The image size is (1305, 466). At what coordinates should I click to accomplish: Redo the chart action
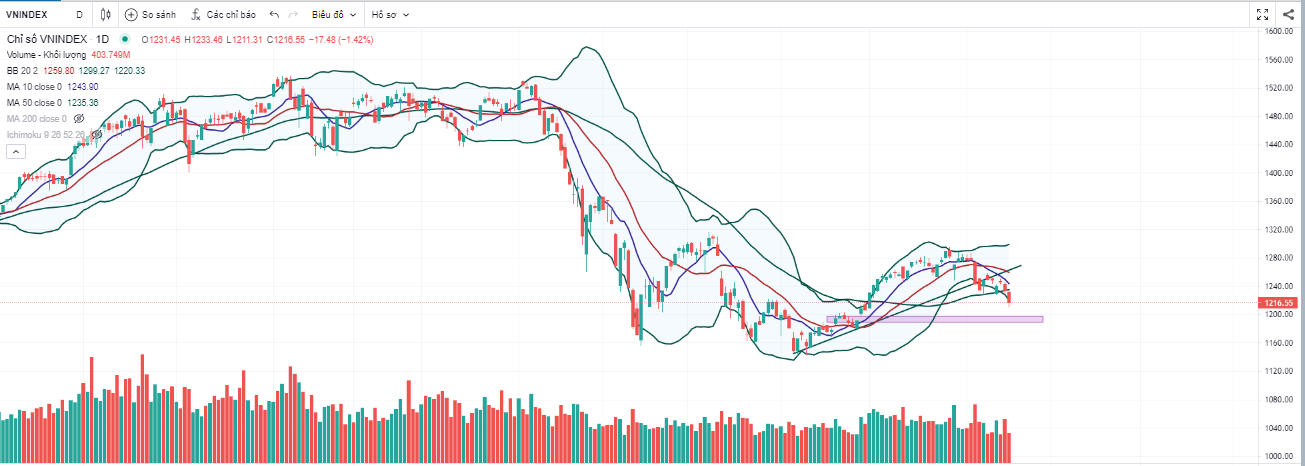[292, 15]
